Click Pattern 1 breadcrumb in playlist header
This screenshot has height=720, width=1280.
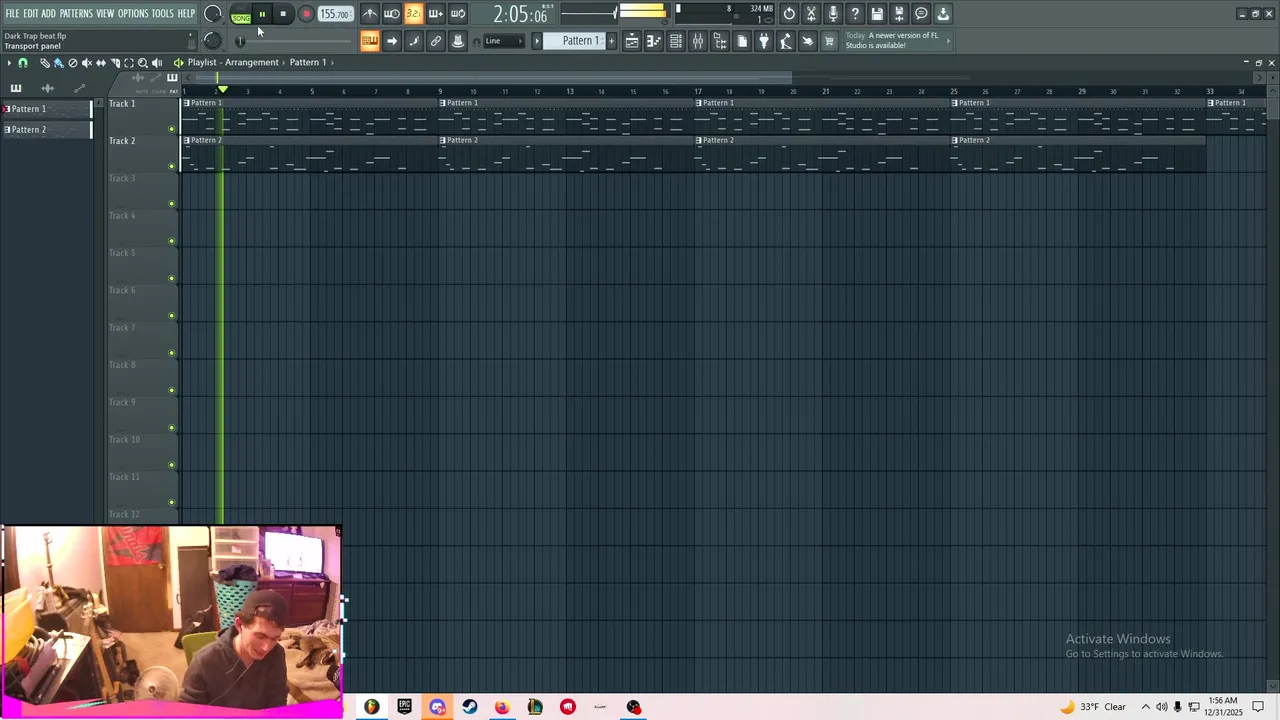(x=308, y=63)
